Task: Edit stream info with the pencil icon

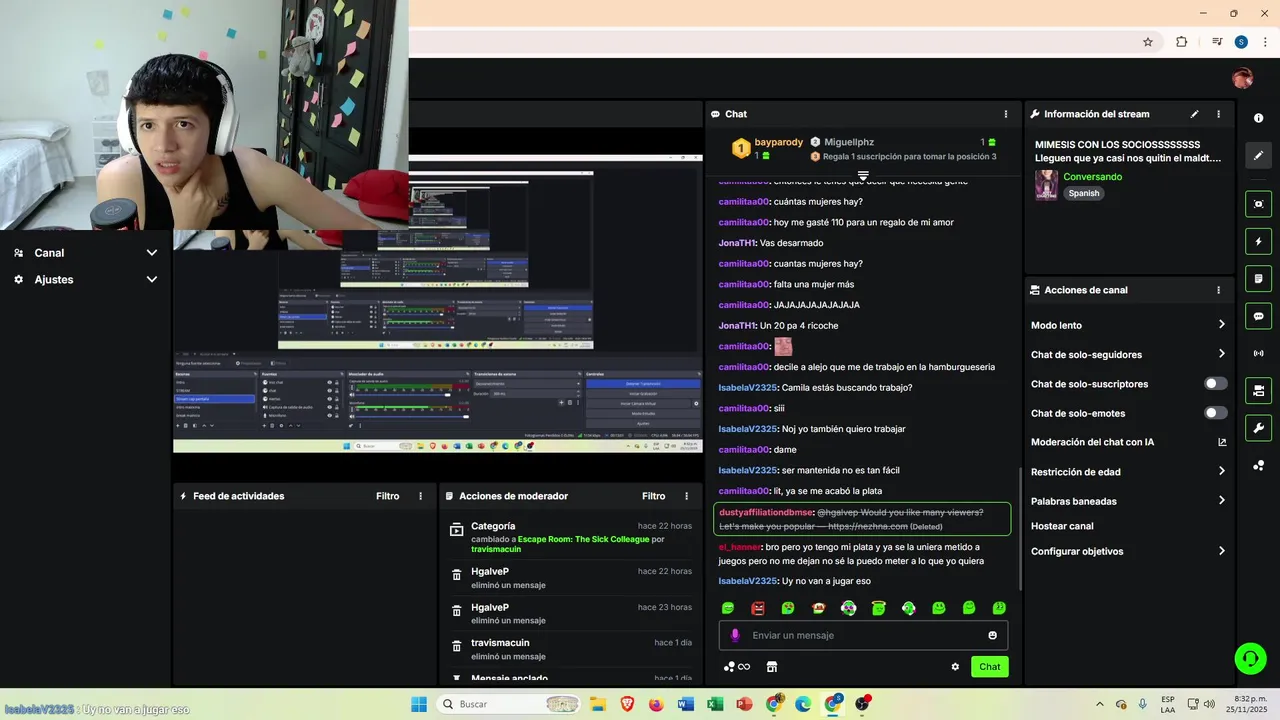Action: (x=1194, y=114)
